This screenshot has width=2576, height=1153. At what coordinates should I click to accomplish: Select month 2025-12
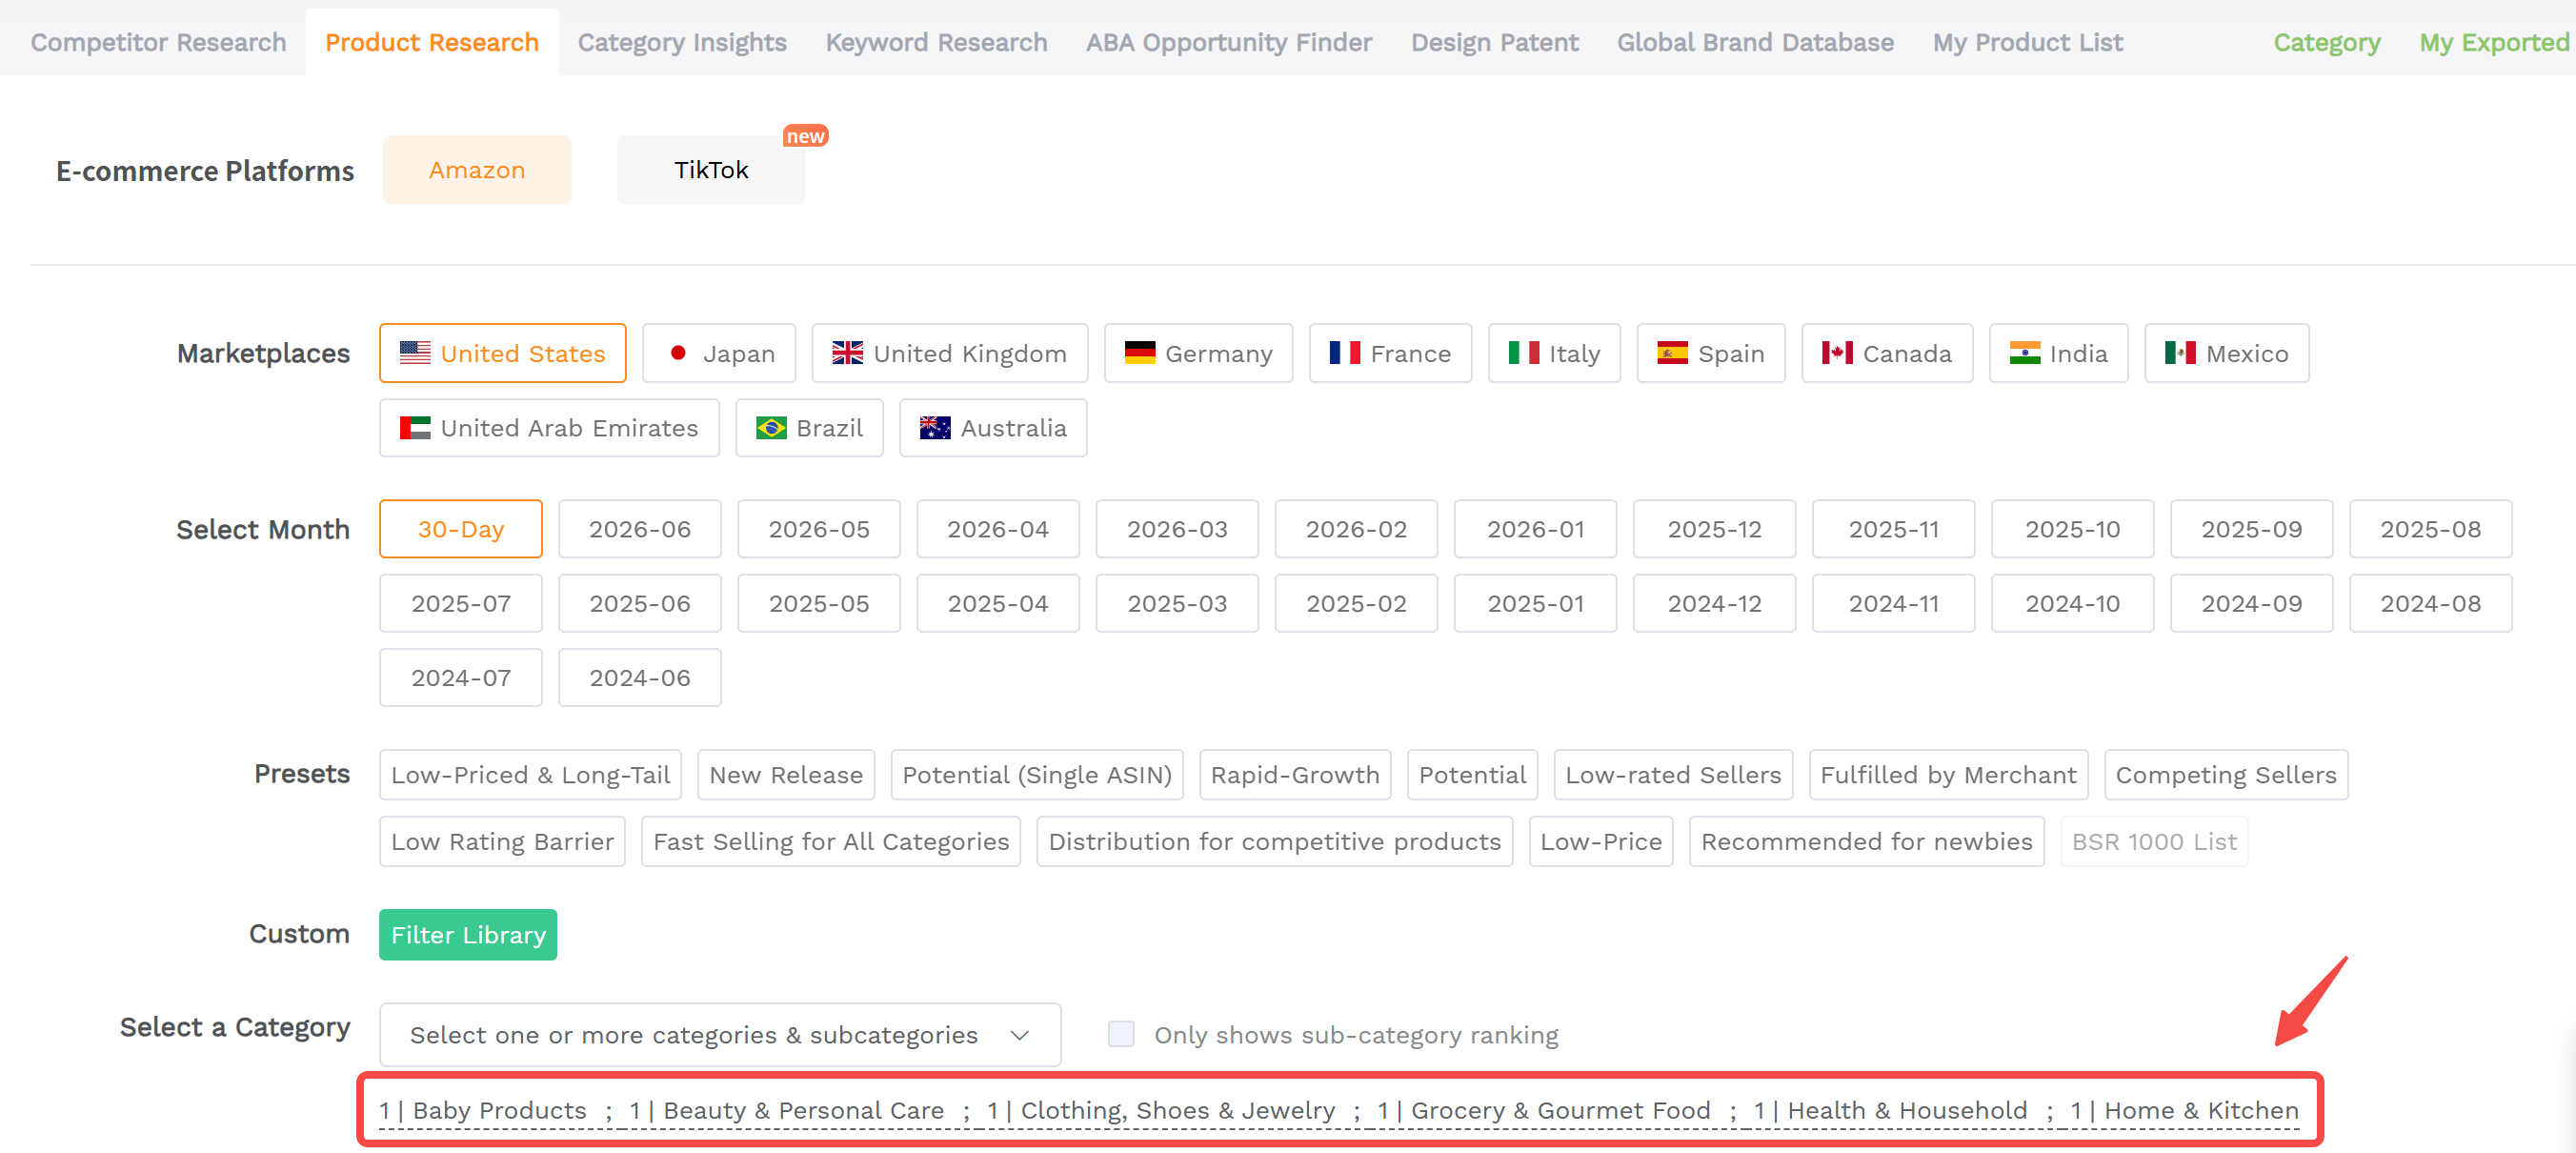click(1714, 529)
